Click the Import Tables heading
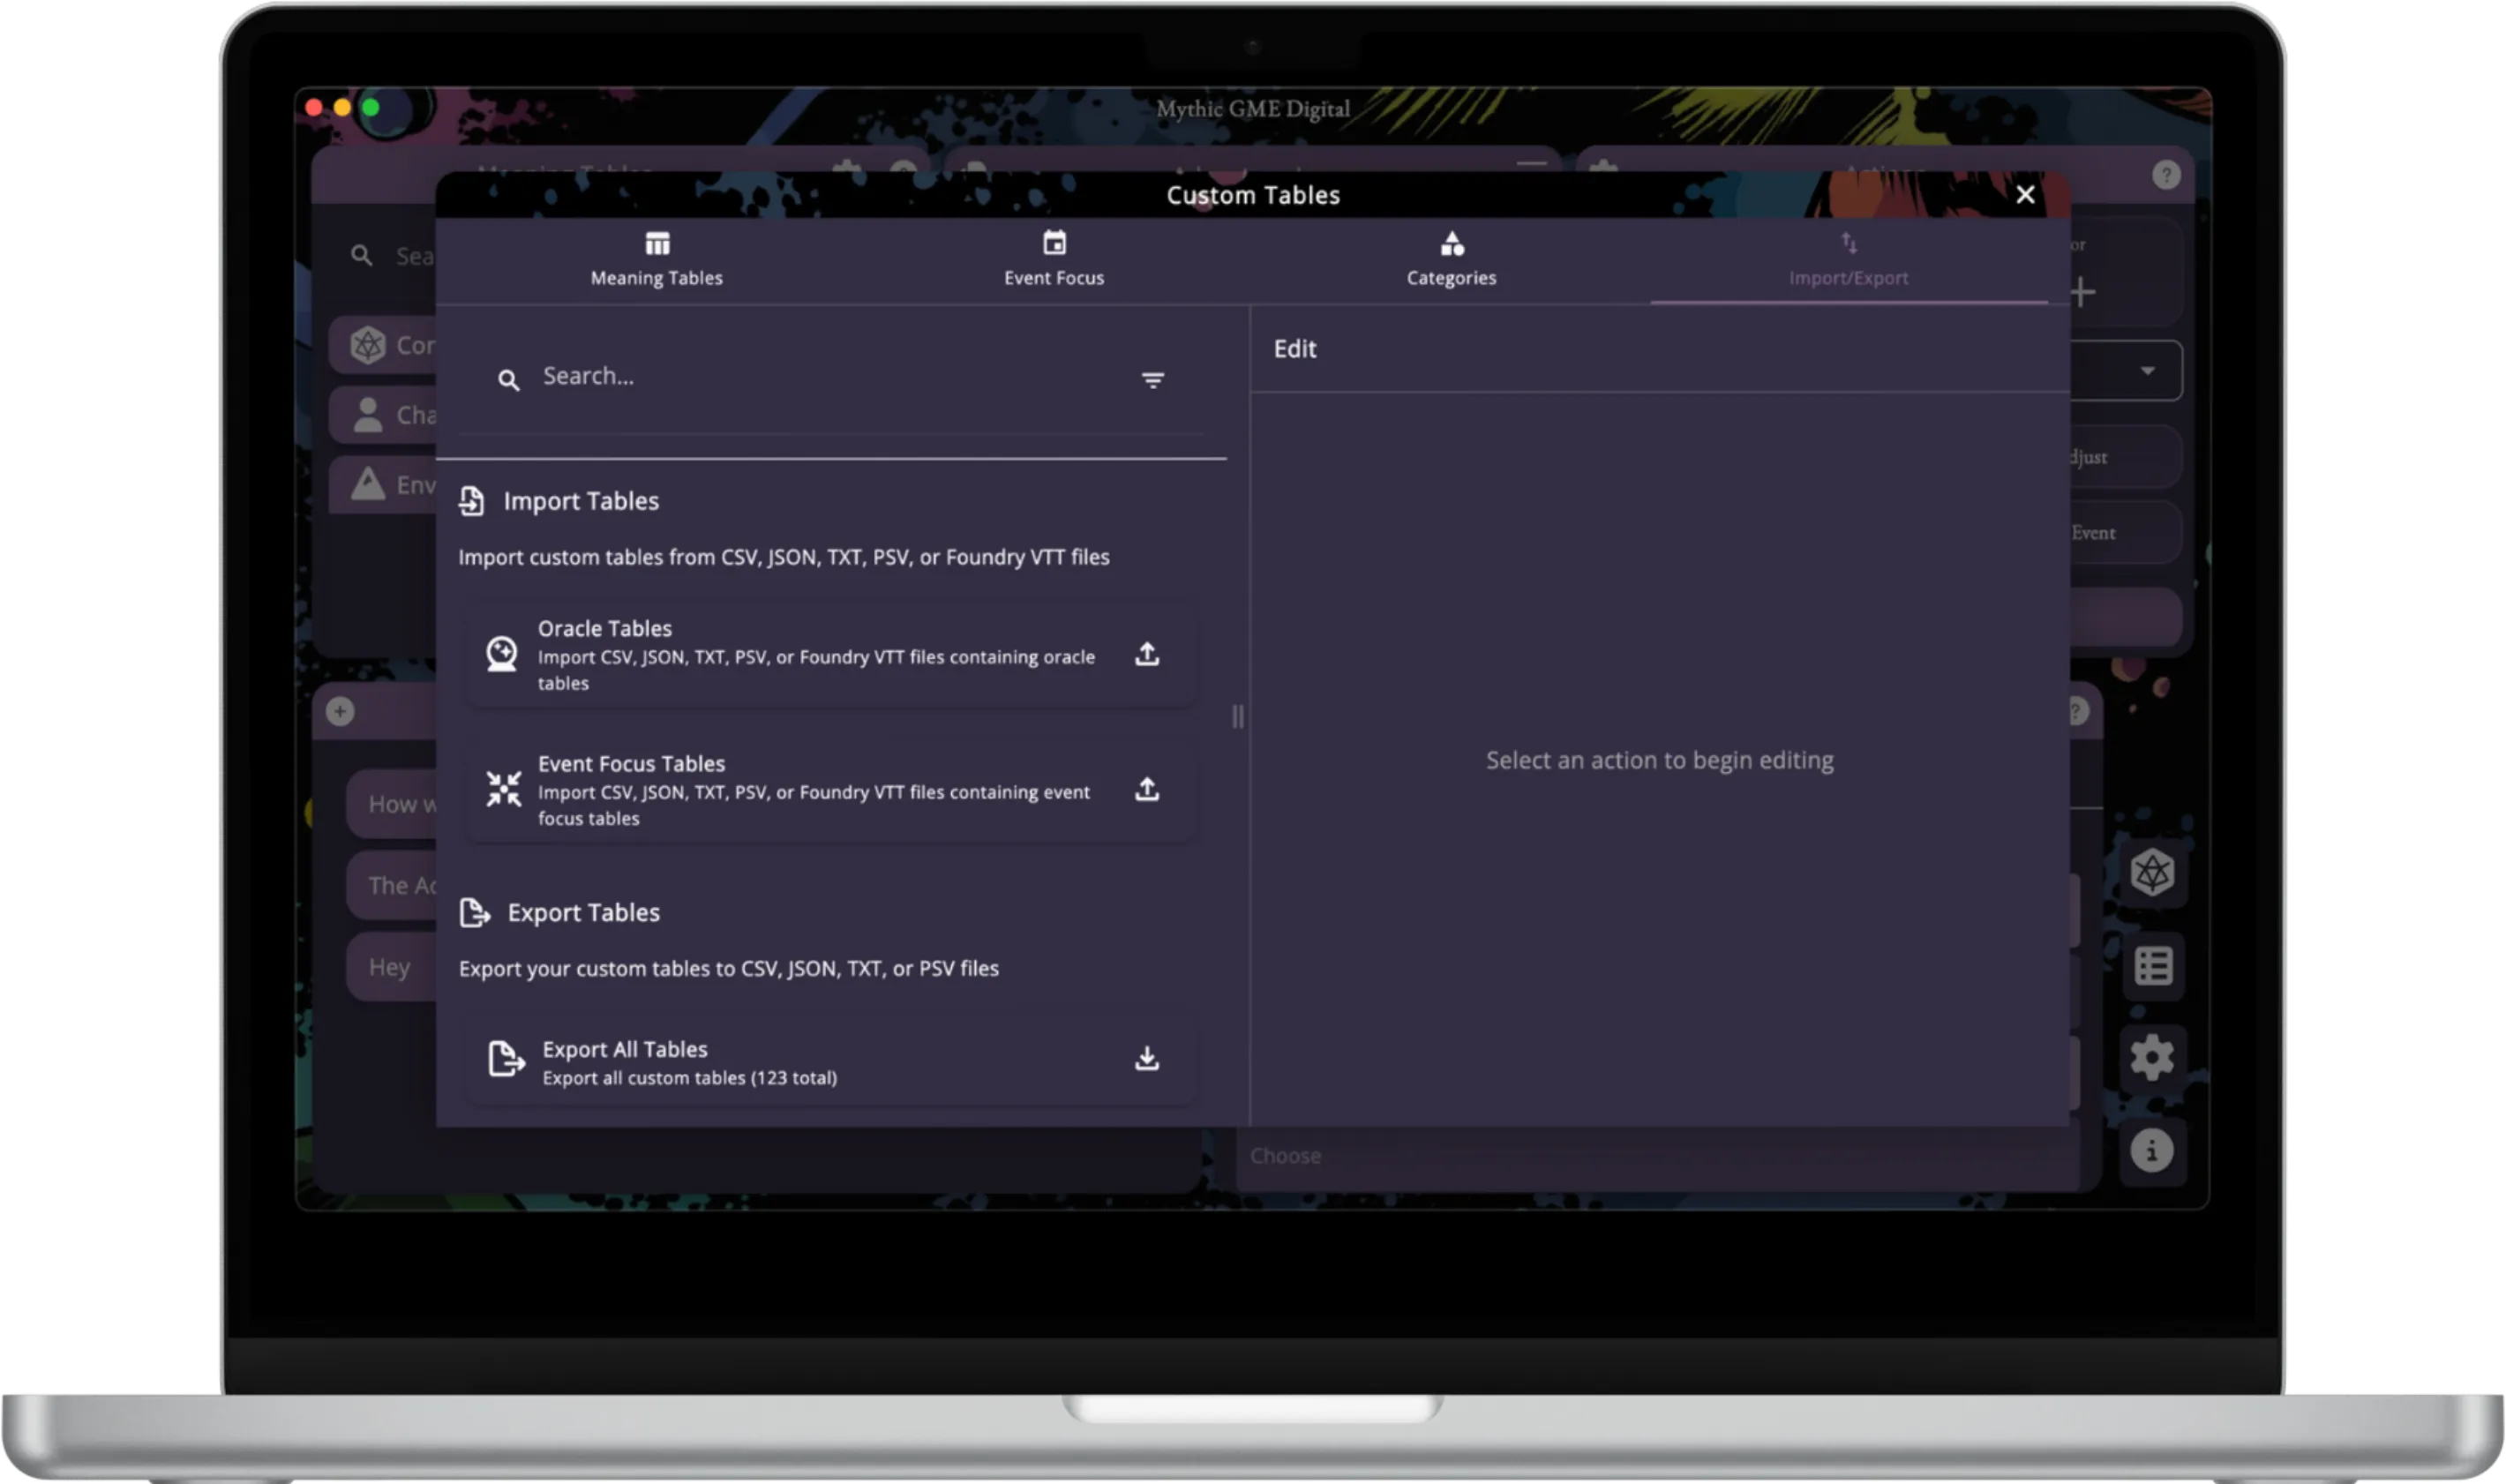Image resolution: width=2506 pixels, height=1484 pixels. pos(581,501)
